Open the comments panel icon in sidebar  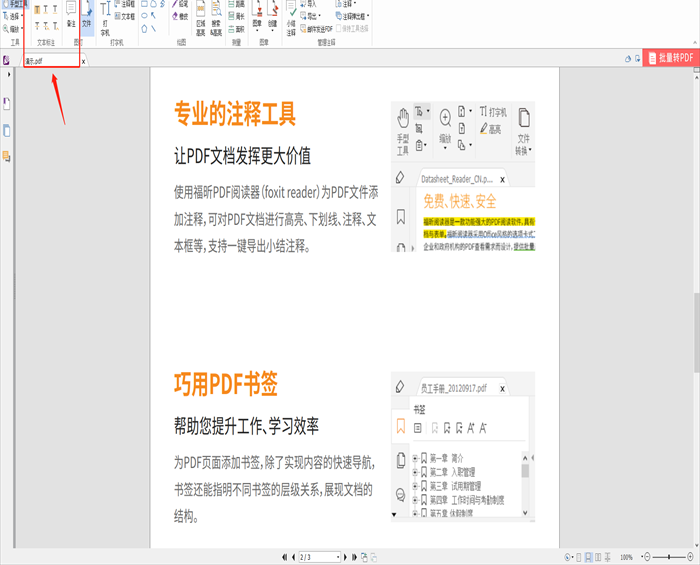coord(6,157)
